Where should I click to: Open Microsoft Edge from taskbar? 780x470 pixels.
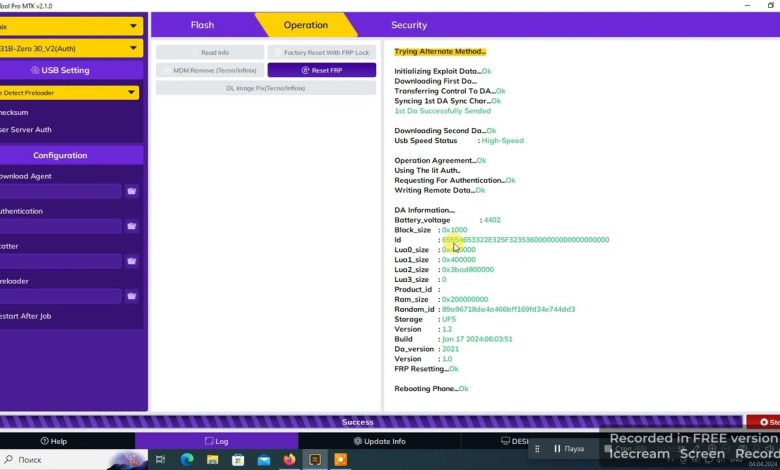point(187,460)
